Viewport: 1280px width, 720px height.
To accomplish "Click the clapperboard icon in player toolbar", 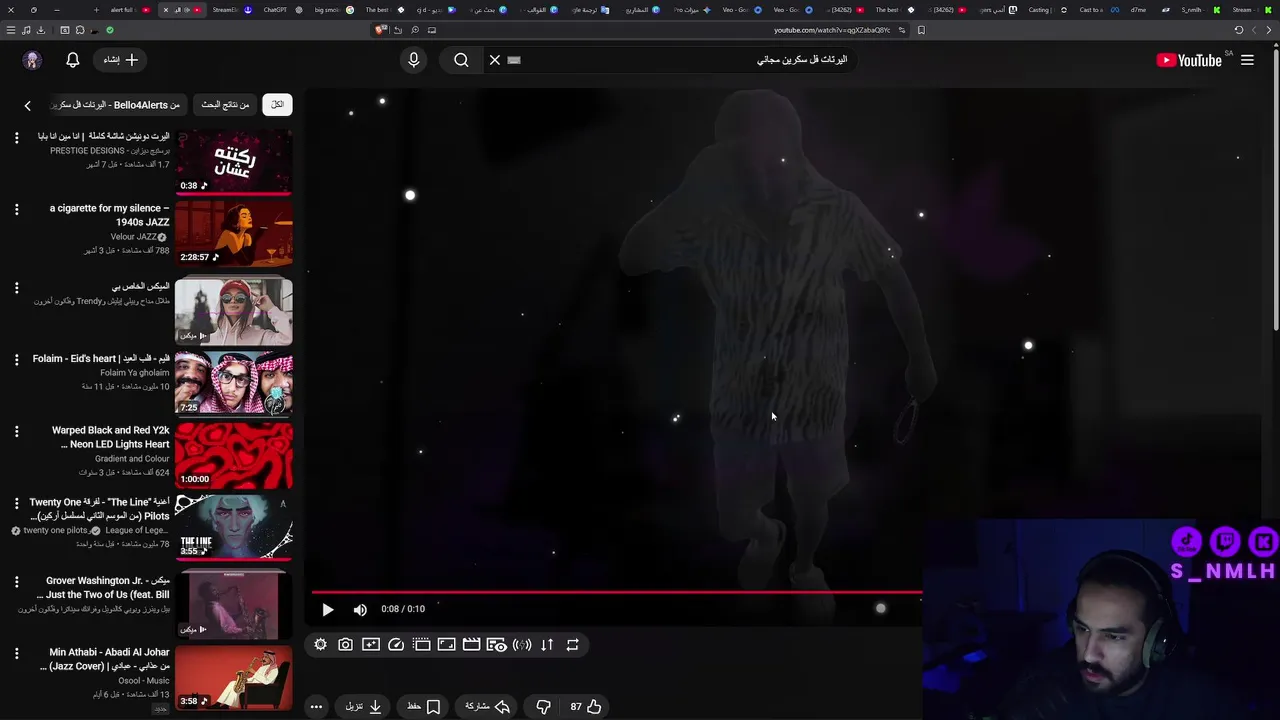I will coord(471,645).
